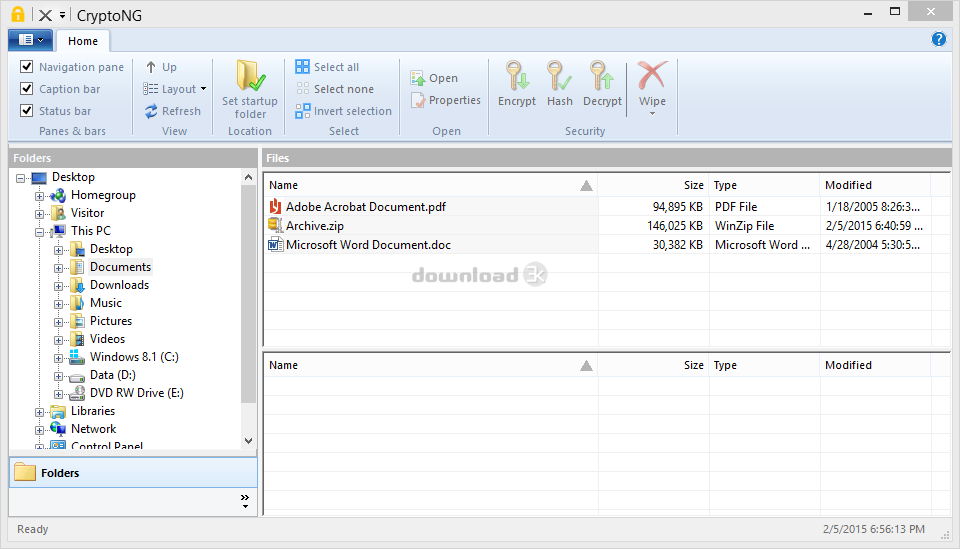Click the Folders pane button
Viewport: 960px width, 549px height.
click(x=133, y=472)
